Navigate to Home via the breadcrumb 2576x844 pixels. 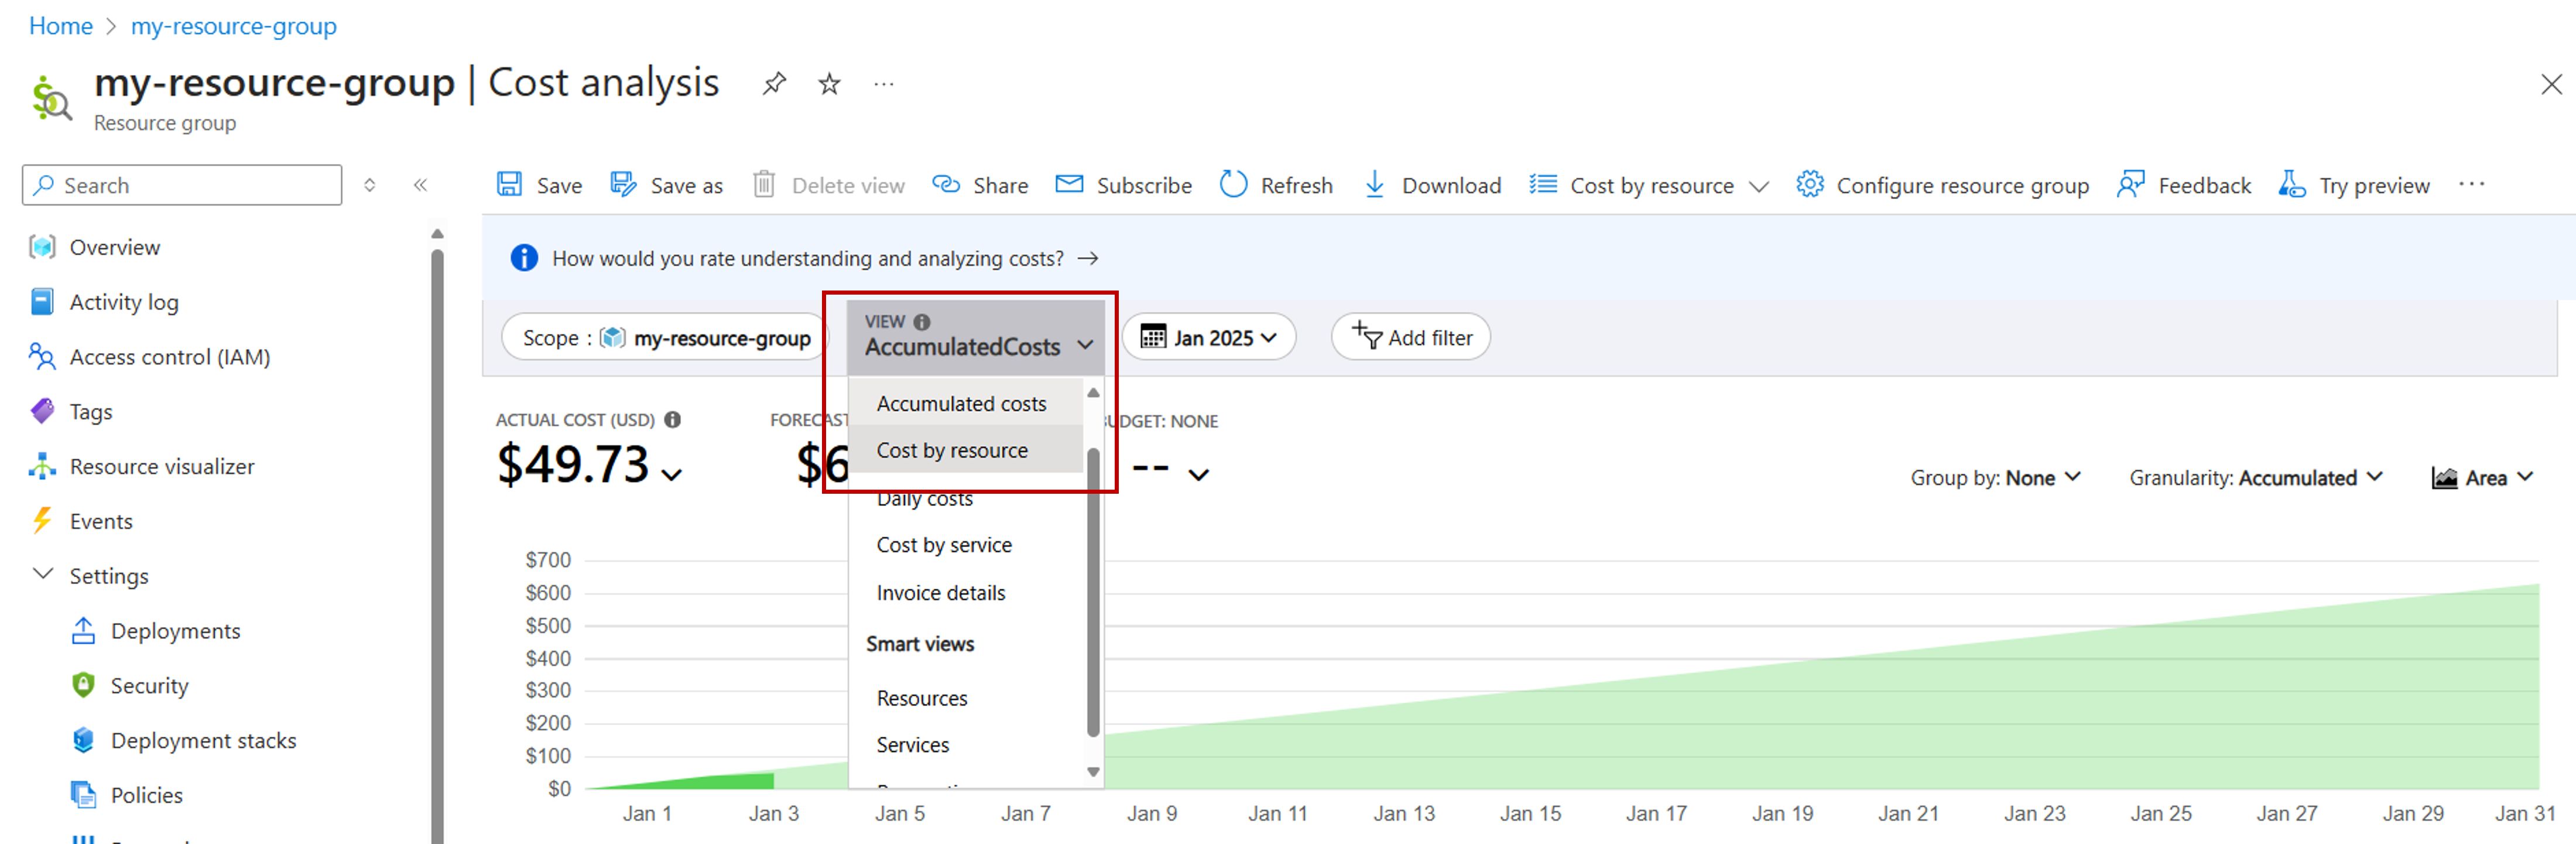pyautogui.click(x=60, y=25)
